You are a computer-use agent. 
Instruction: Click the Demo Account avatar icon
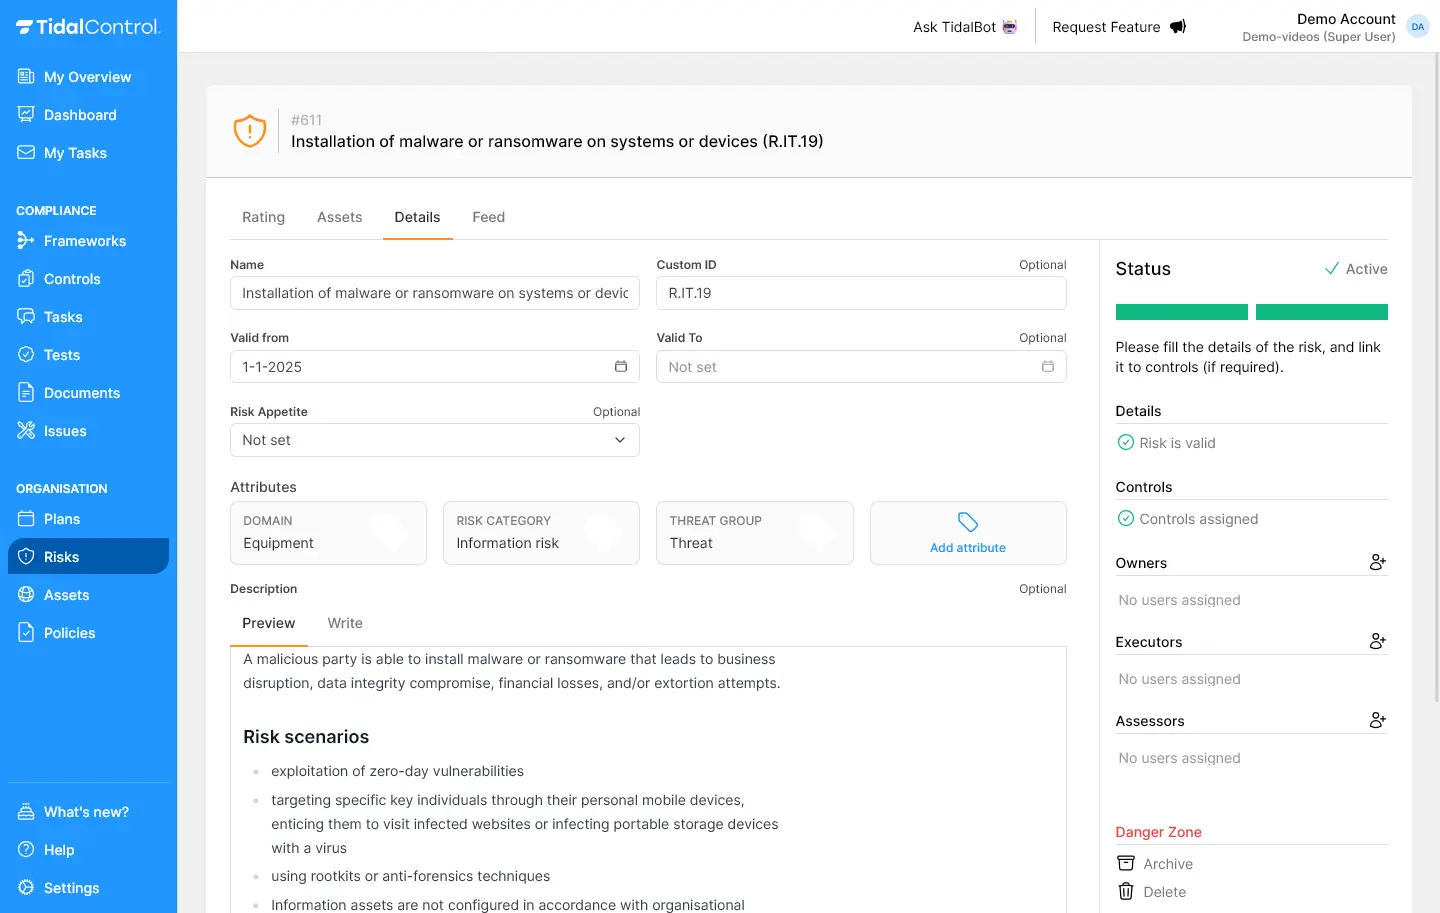[1417, 27]
